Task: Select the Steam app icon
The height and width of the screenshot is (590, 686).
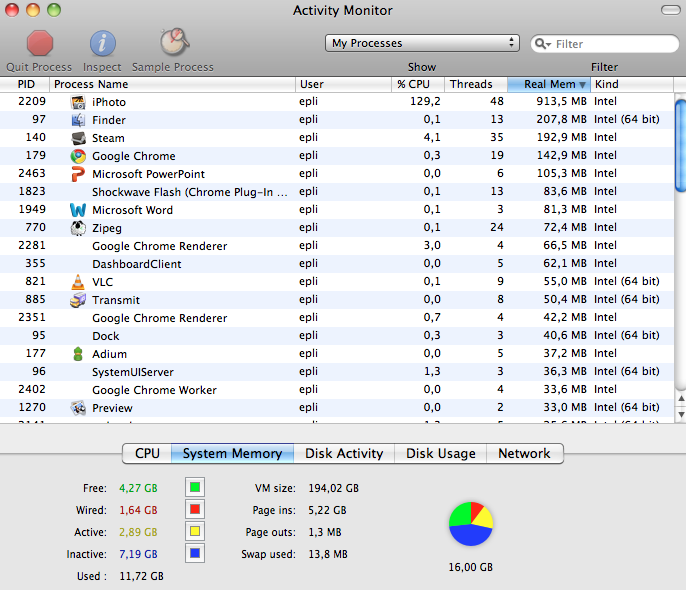Action: (78, 138)
